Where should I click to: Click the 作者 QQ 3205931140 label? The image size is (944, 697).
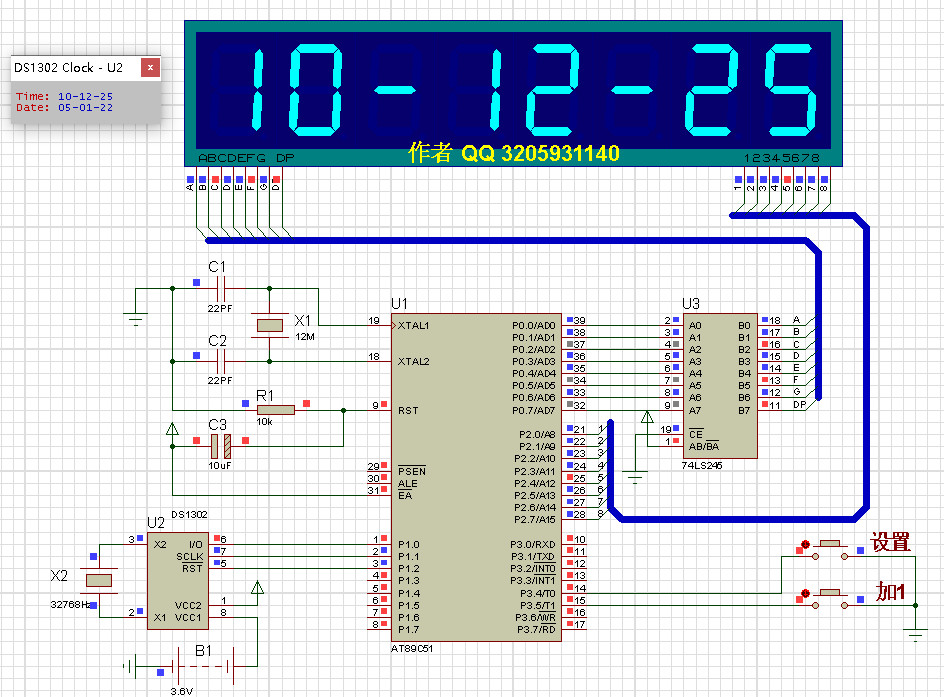(514, 153)
